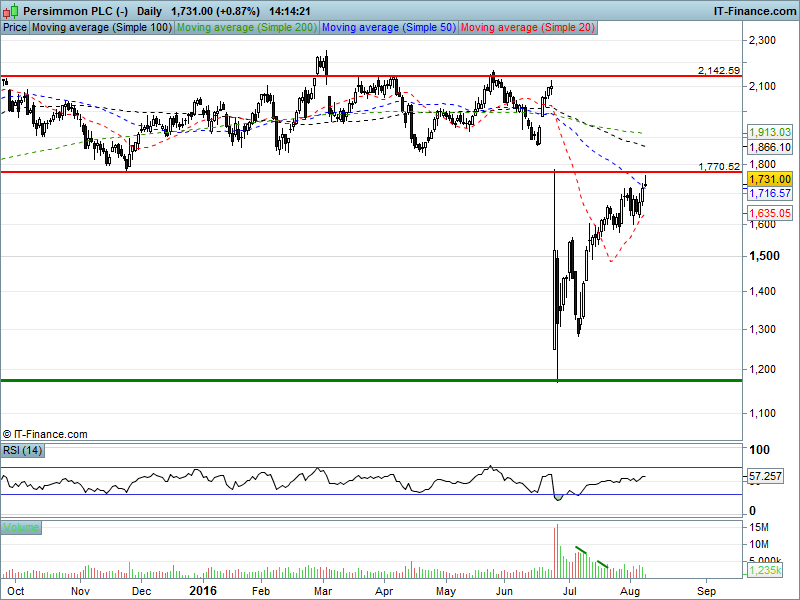The image size is (800, 600).
Task: Click the 1,770.52 support line label
Action: click(x=719, y=166)
